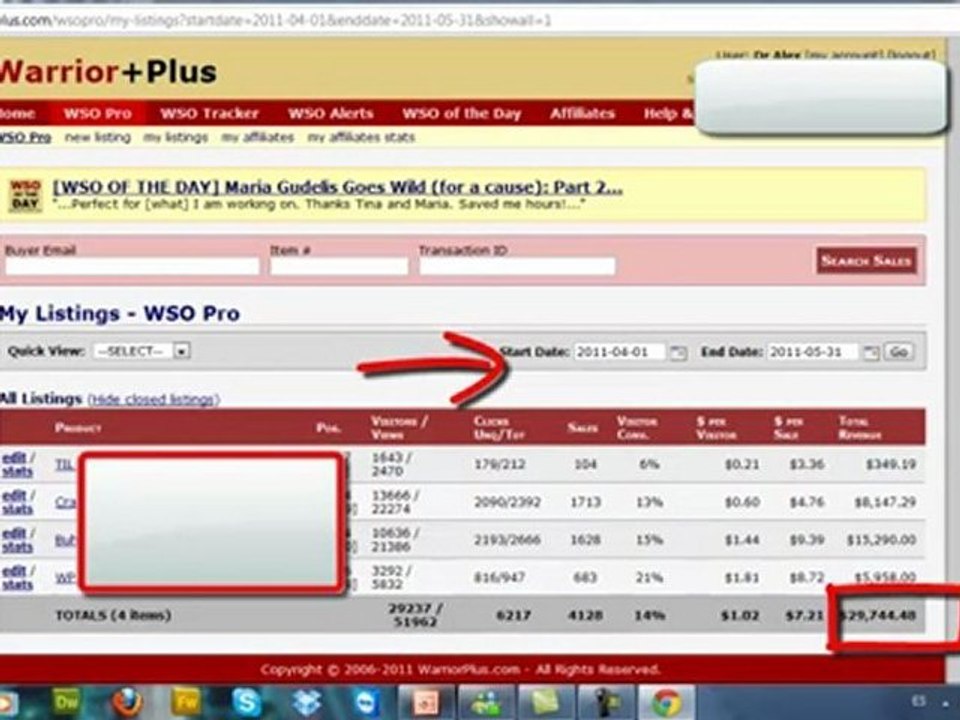Click the 4128 total sales value
Image resolution: width=960 pixels, height=720 pixels.
[x=585, y=615]
